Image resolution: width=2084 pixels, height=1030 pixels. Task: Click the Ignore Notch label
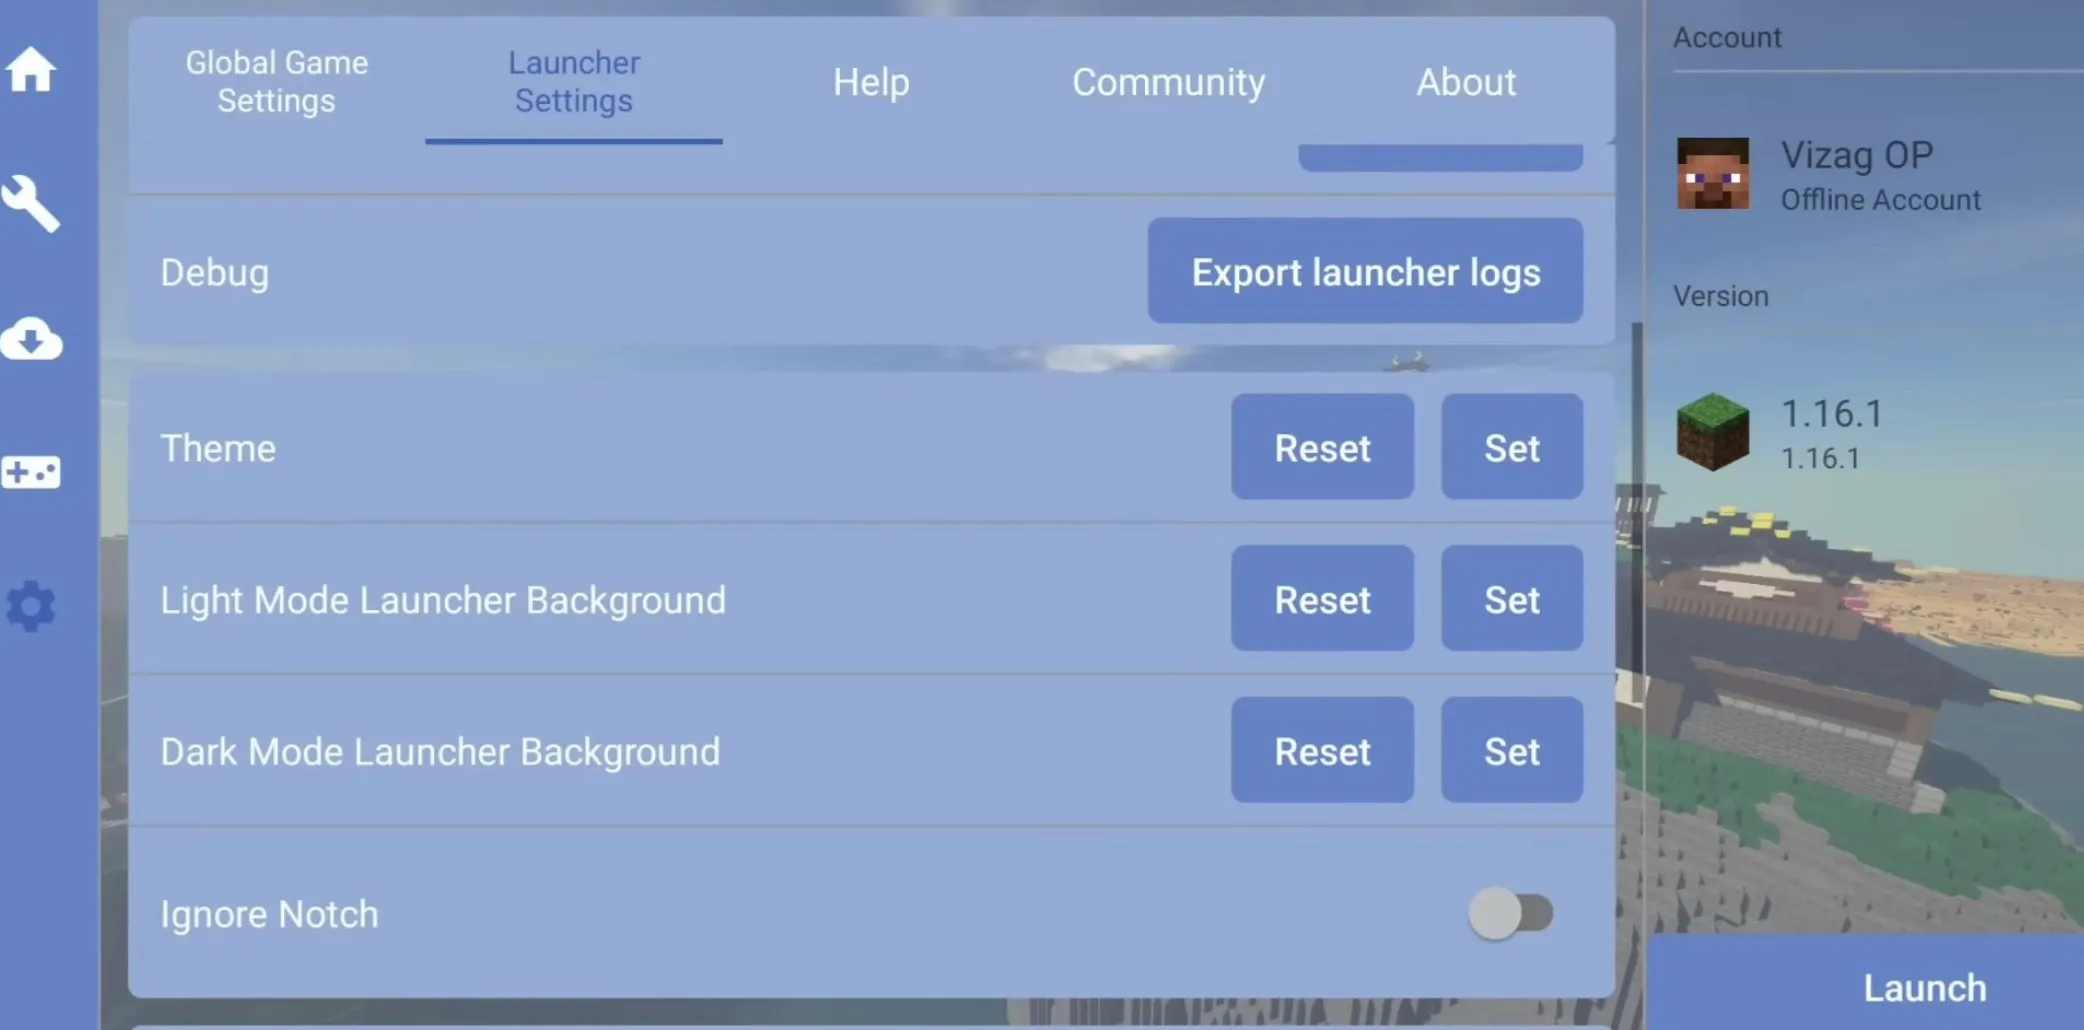[x=270, y=914]
